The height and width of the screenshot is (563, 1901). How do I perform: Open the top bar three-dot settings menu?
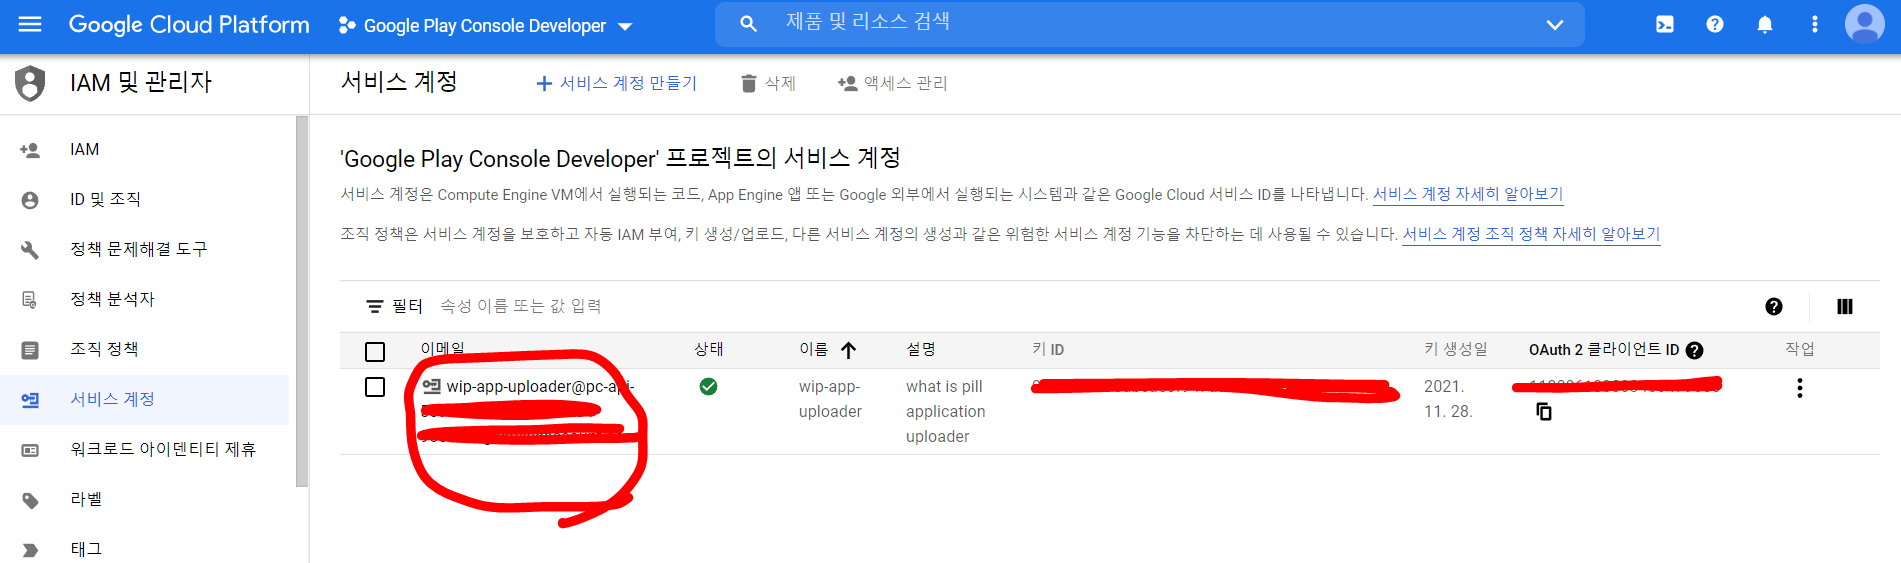[x=1815, y=24]
